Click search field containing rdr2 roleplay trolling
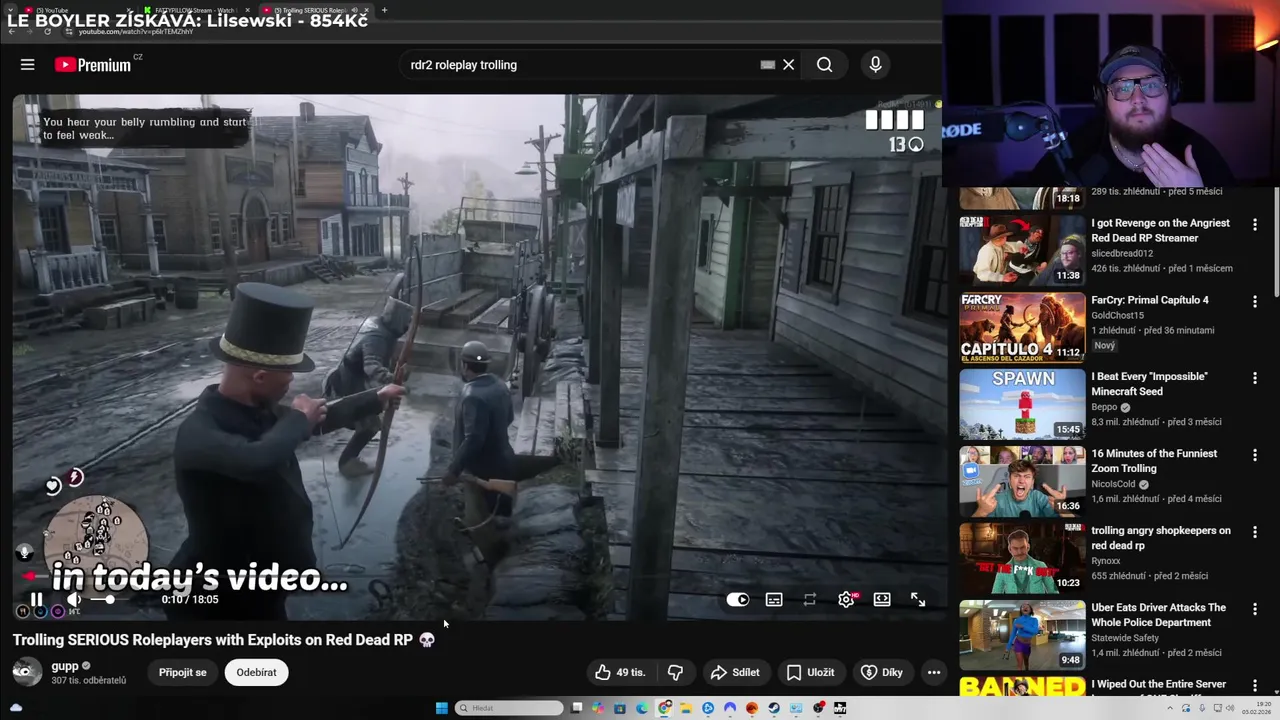This screenshot has width=1280, height=720. [x=580, y=65]
